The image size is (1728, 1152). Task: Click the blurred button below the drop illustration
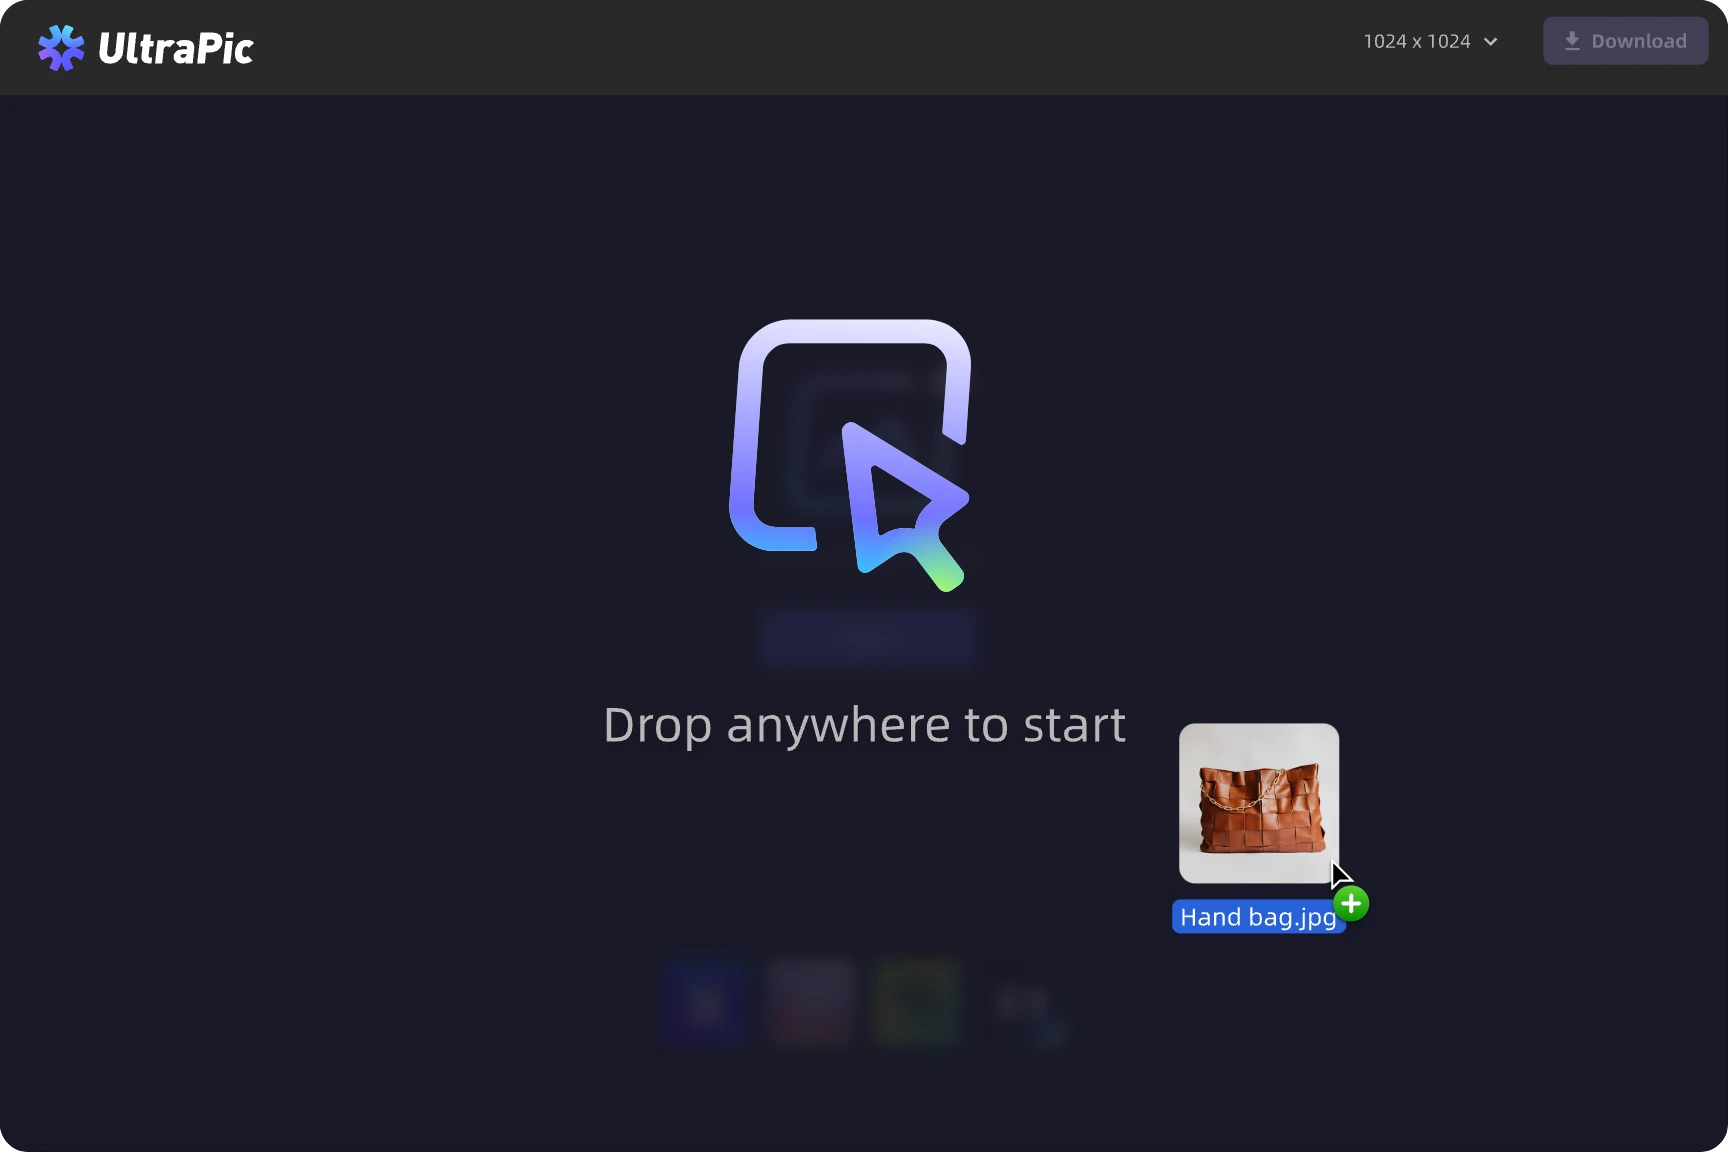(866, 637)
